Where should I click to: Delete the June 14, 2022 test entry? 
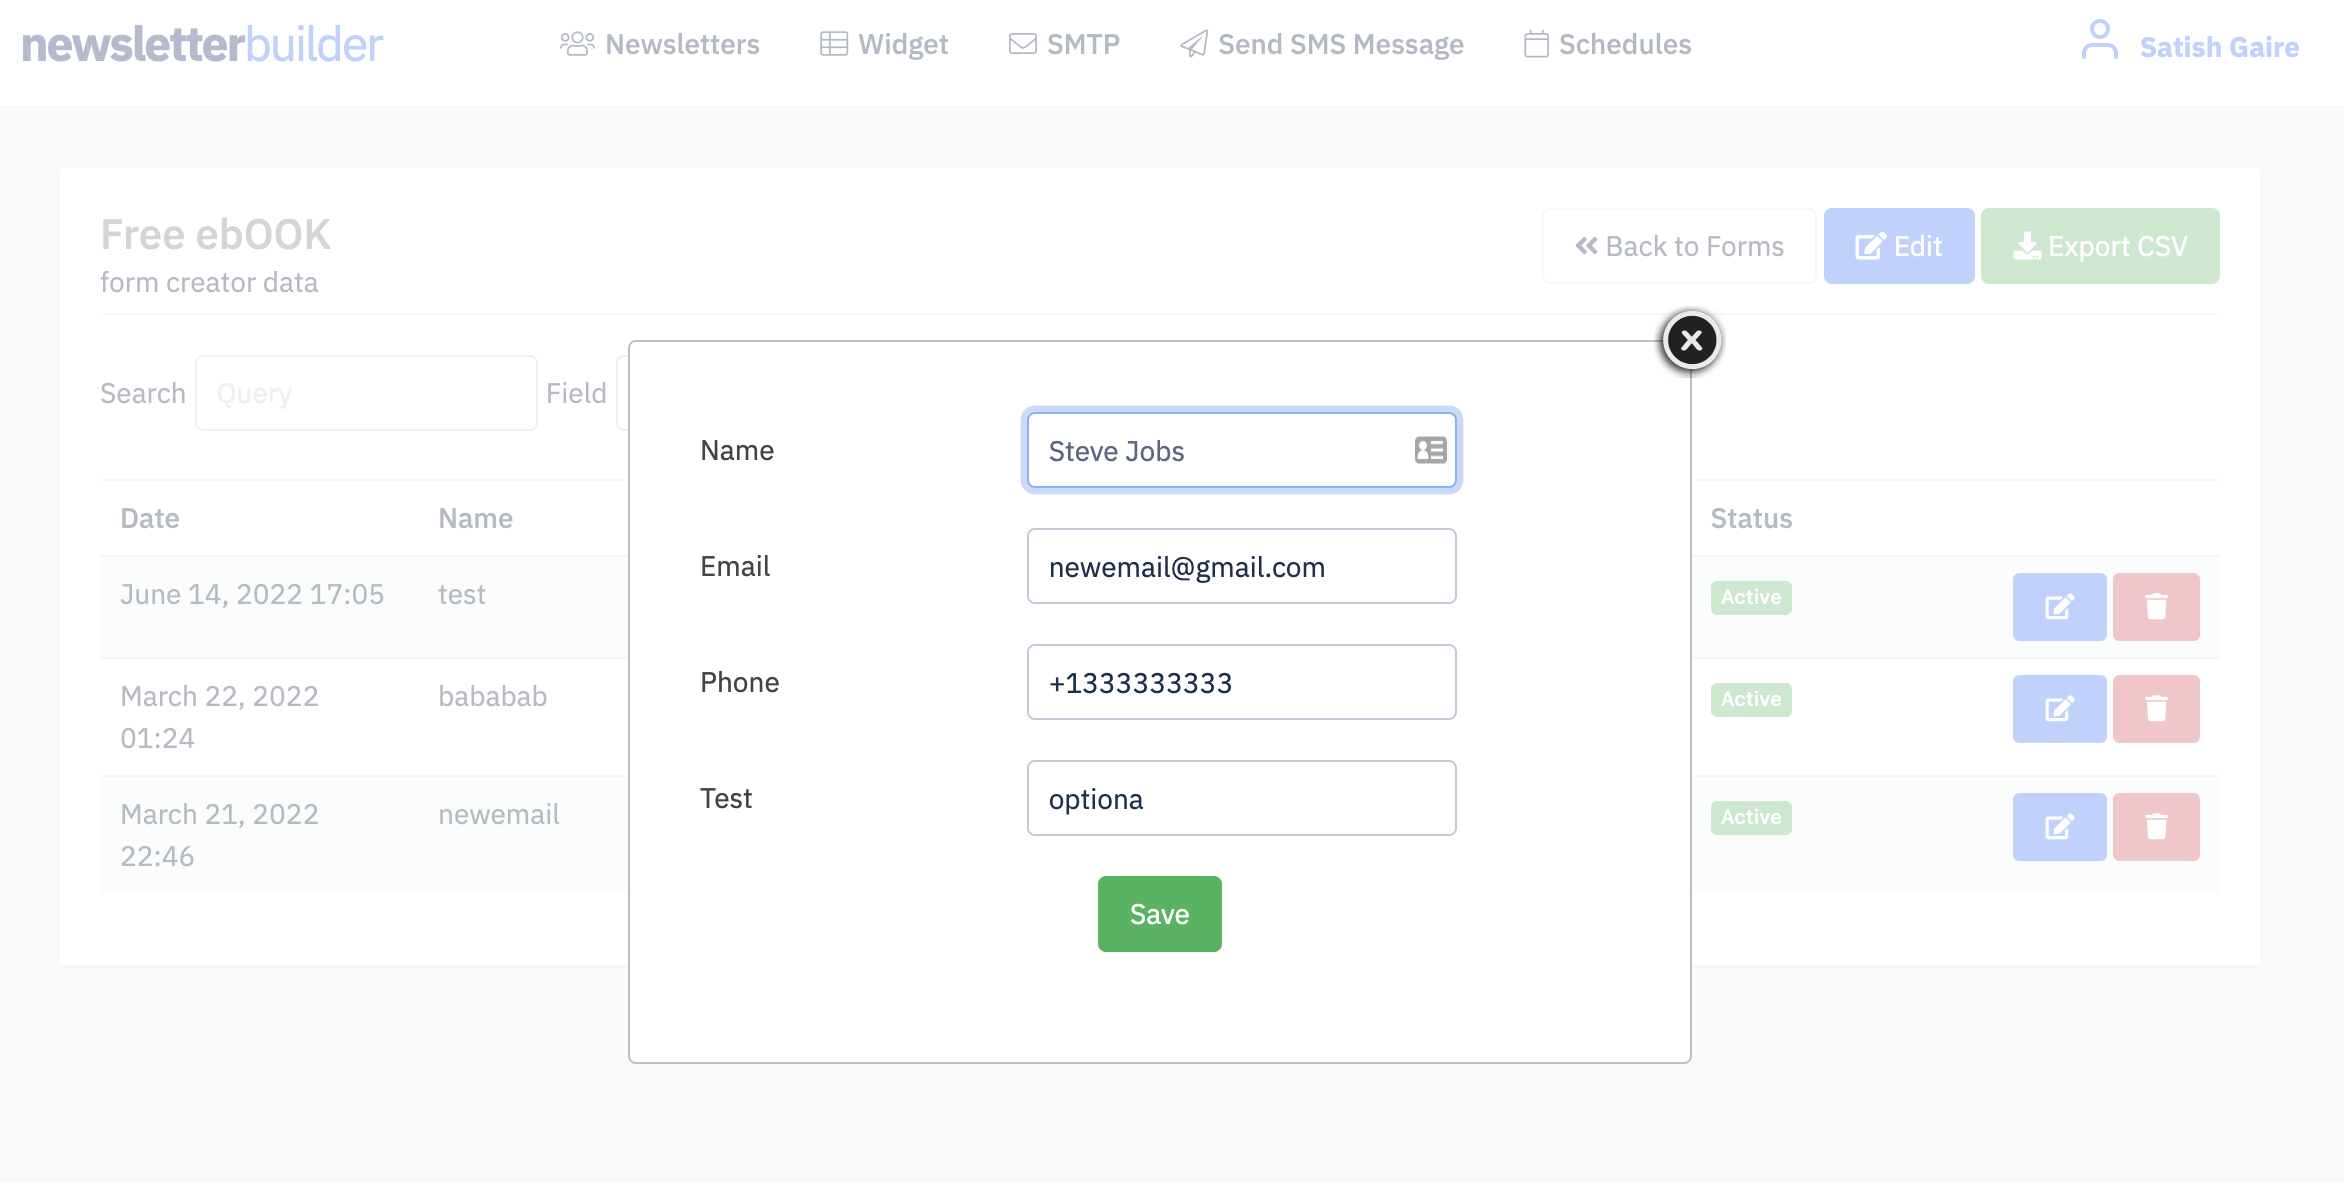(x=2156, y=607)
